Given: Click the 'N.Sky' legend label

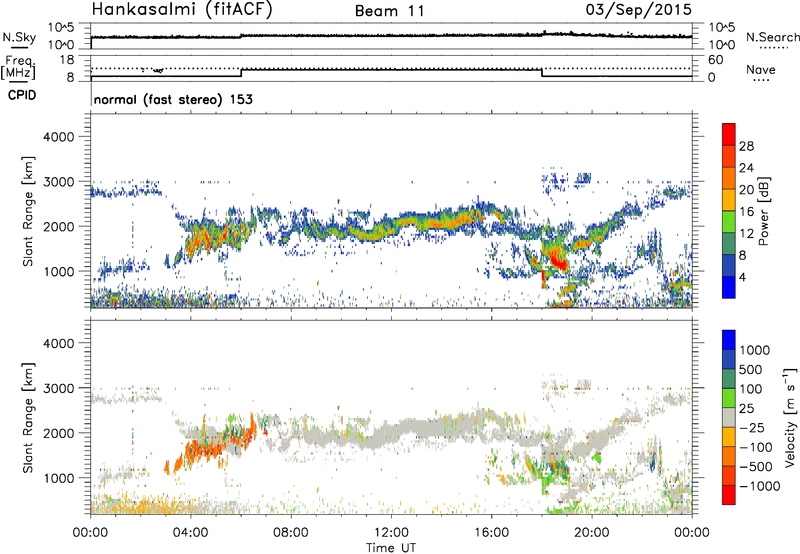Looking at the screenshot, I should (x=19, y=37).
